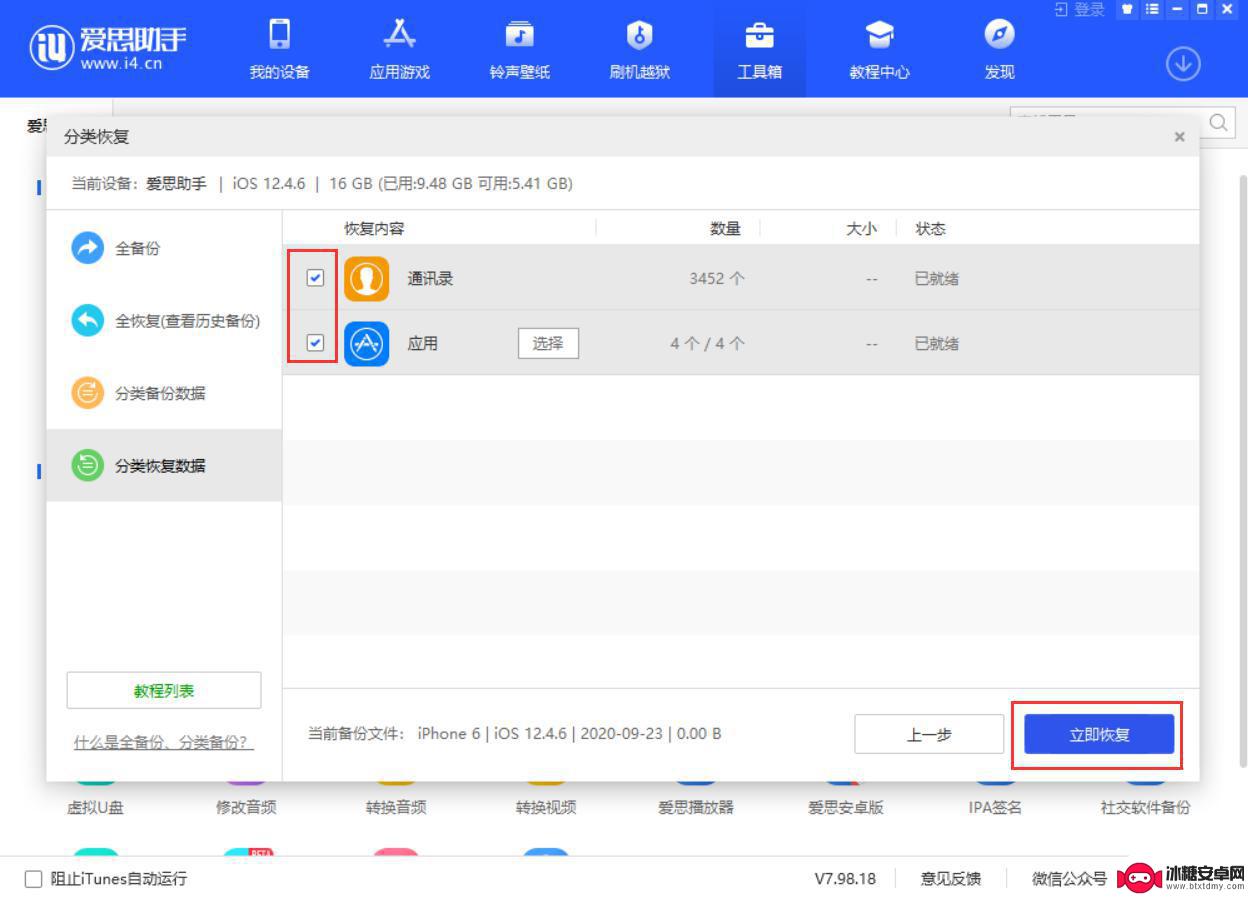Open 修改音频 tool
The height and width of the screenshot is (899, 1248).
click(246, 807)
